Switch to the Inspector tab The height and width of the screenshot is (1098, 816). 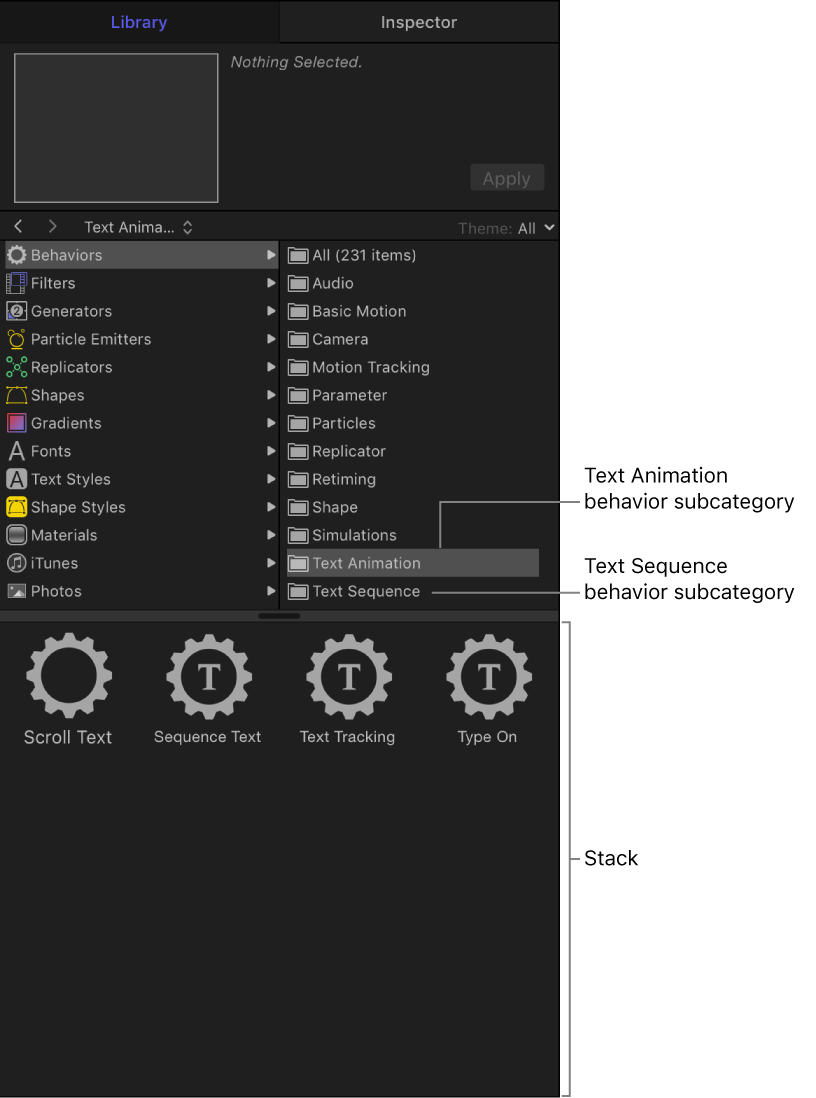(418, 22)
